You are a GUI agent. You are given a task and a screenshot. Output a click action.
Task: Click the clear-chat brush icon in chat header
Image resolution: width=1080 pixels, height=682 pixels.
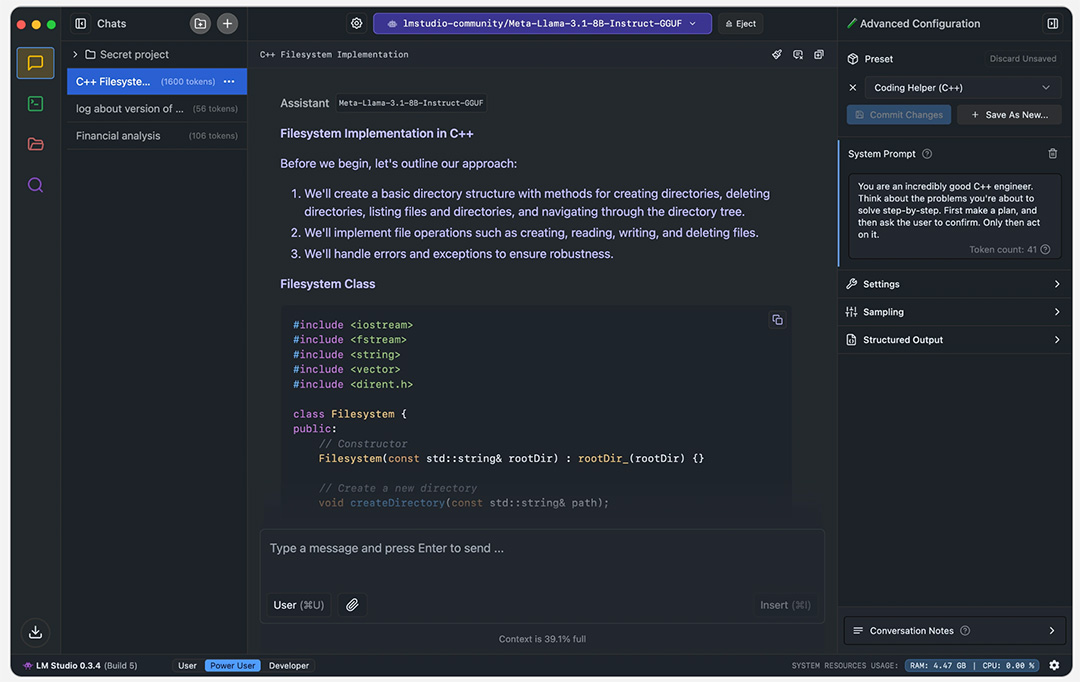777,54
